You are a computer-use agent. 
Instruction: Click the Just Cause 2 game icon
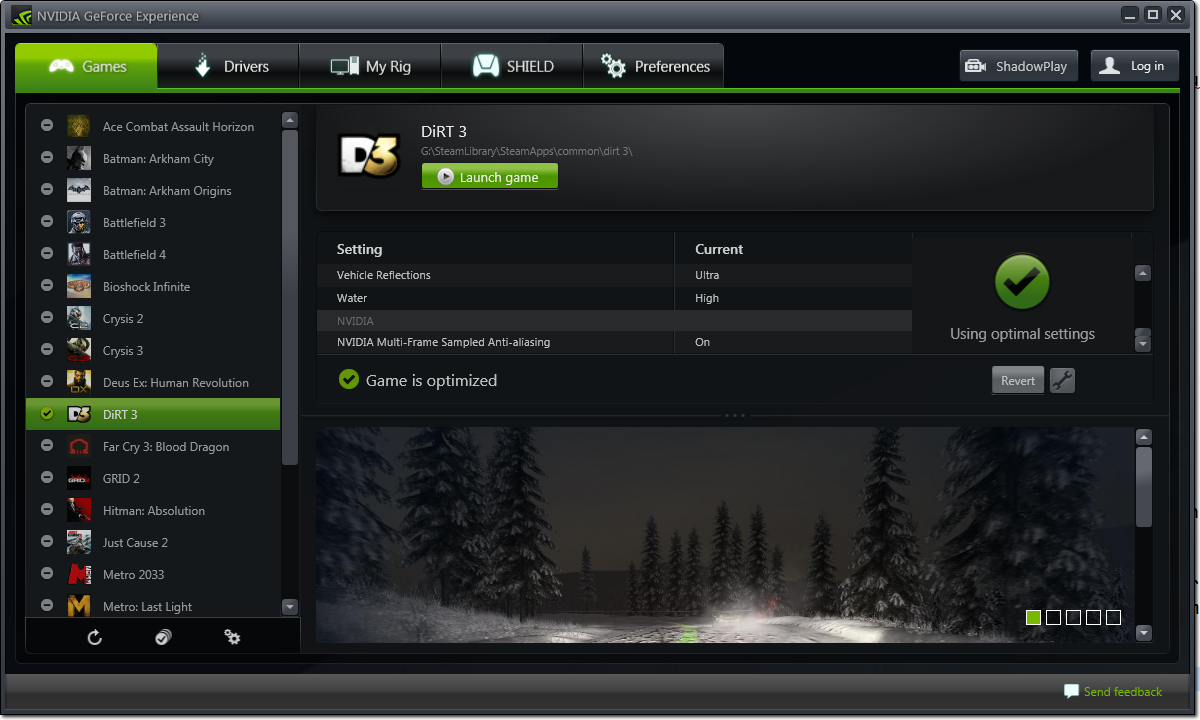click(x=79, y=542)
